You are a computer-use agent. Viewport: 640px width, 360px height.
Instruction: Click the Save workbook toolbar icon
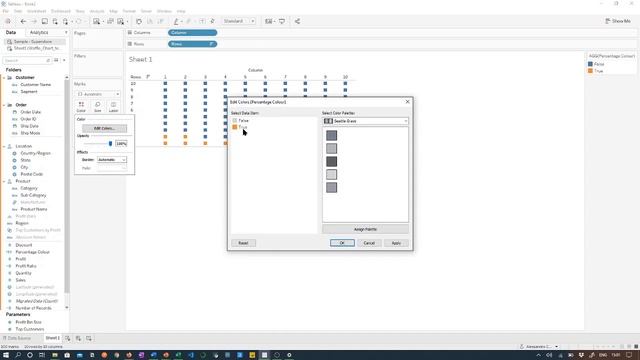[44, 21]
